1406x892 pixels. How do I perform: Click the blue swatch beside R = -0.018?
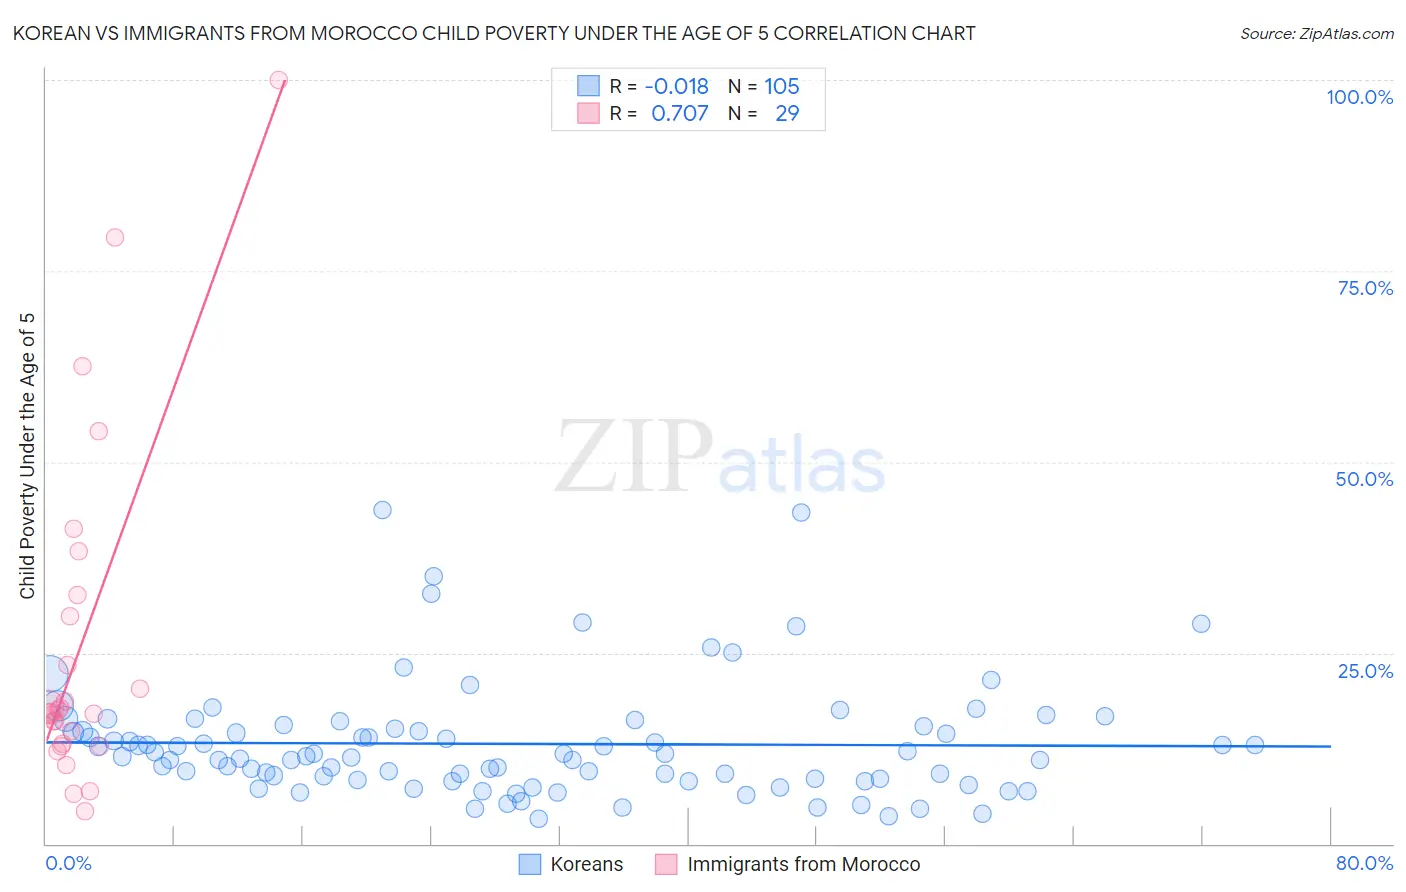click(x=588, y=86)
